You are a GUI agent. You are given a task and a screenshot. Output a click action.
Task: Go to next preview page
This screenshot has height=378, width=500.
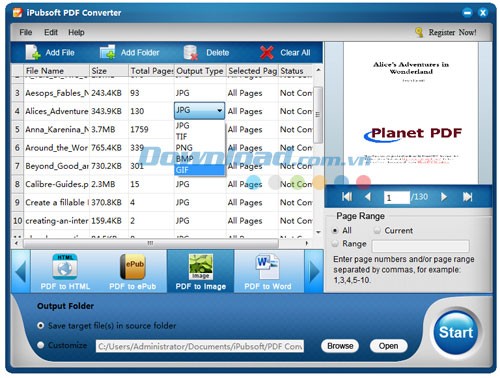[x=444, y=197]
